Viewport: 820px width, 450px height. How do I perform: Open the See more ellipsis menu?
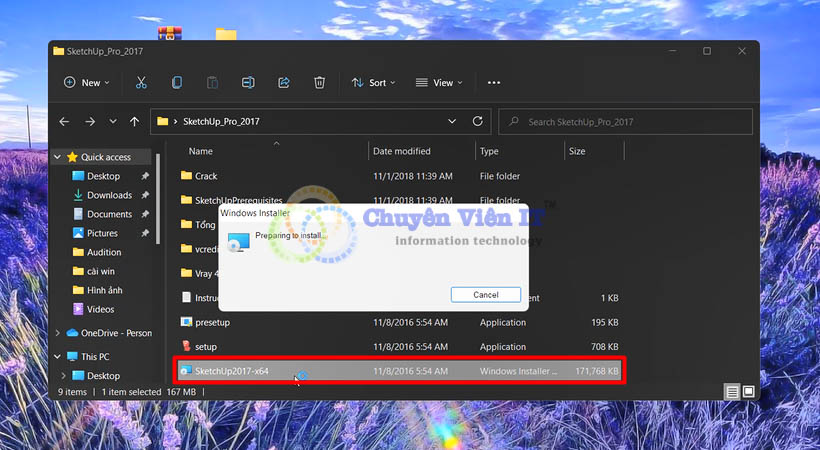pyautogui.click(x=493, y=83)
